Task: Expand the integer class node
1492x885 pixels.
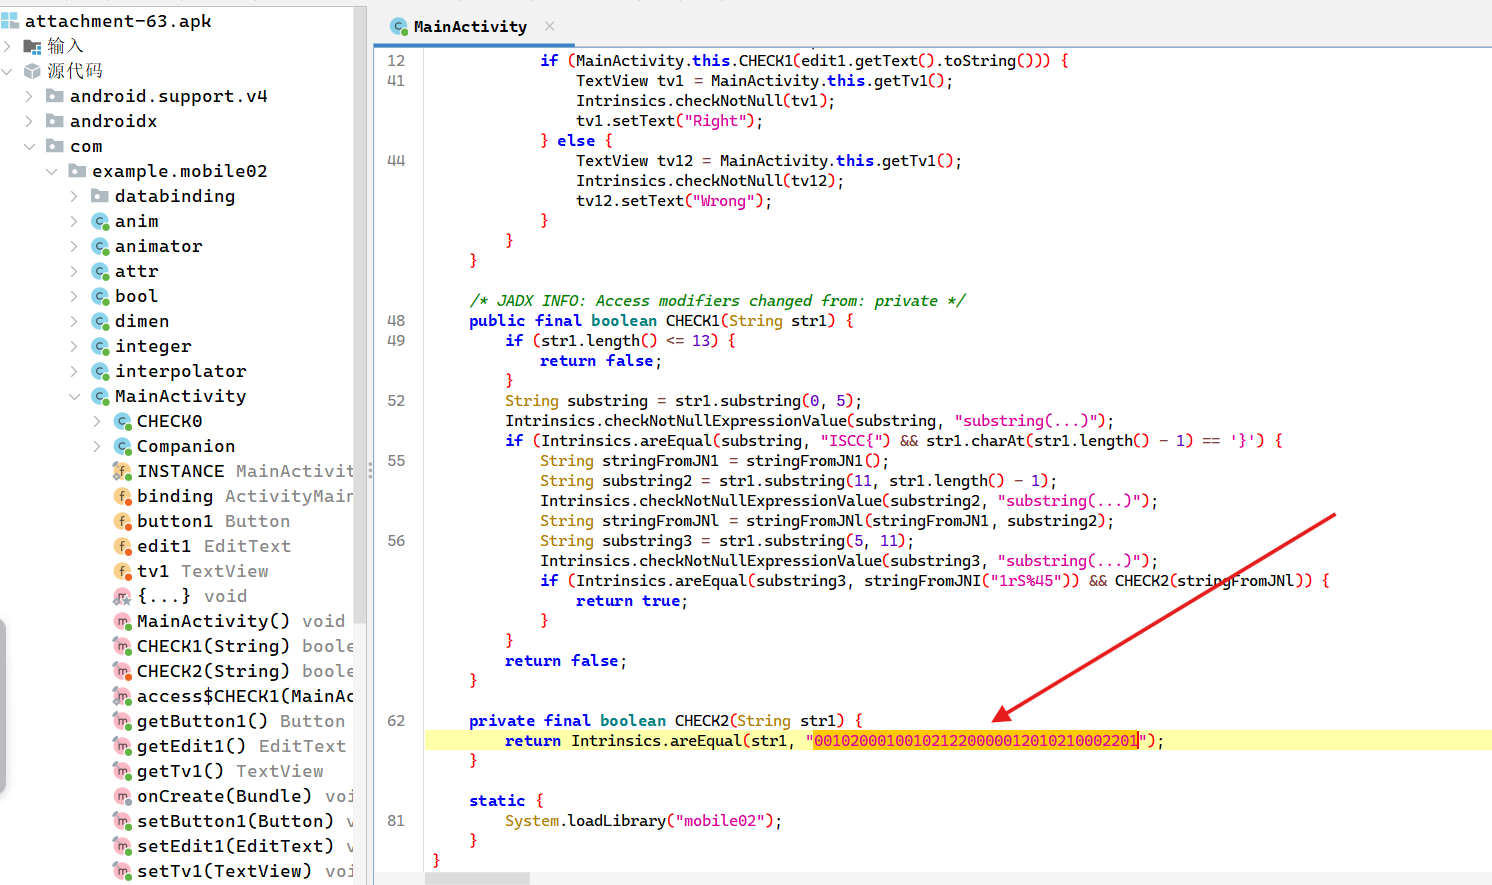Action: (x=74, y=346)
